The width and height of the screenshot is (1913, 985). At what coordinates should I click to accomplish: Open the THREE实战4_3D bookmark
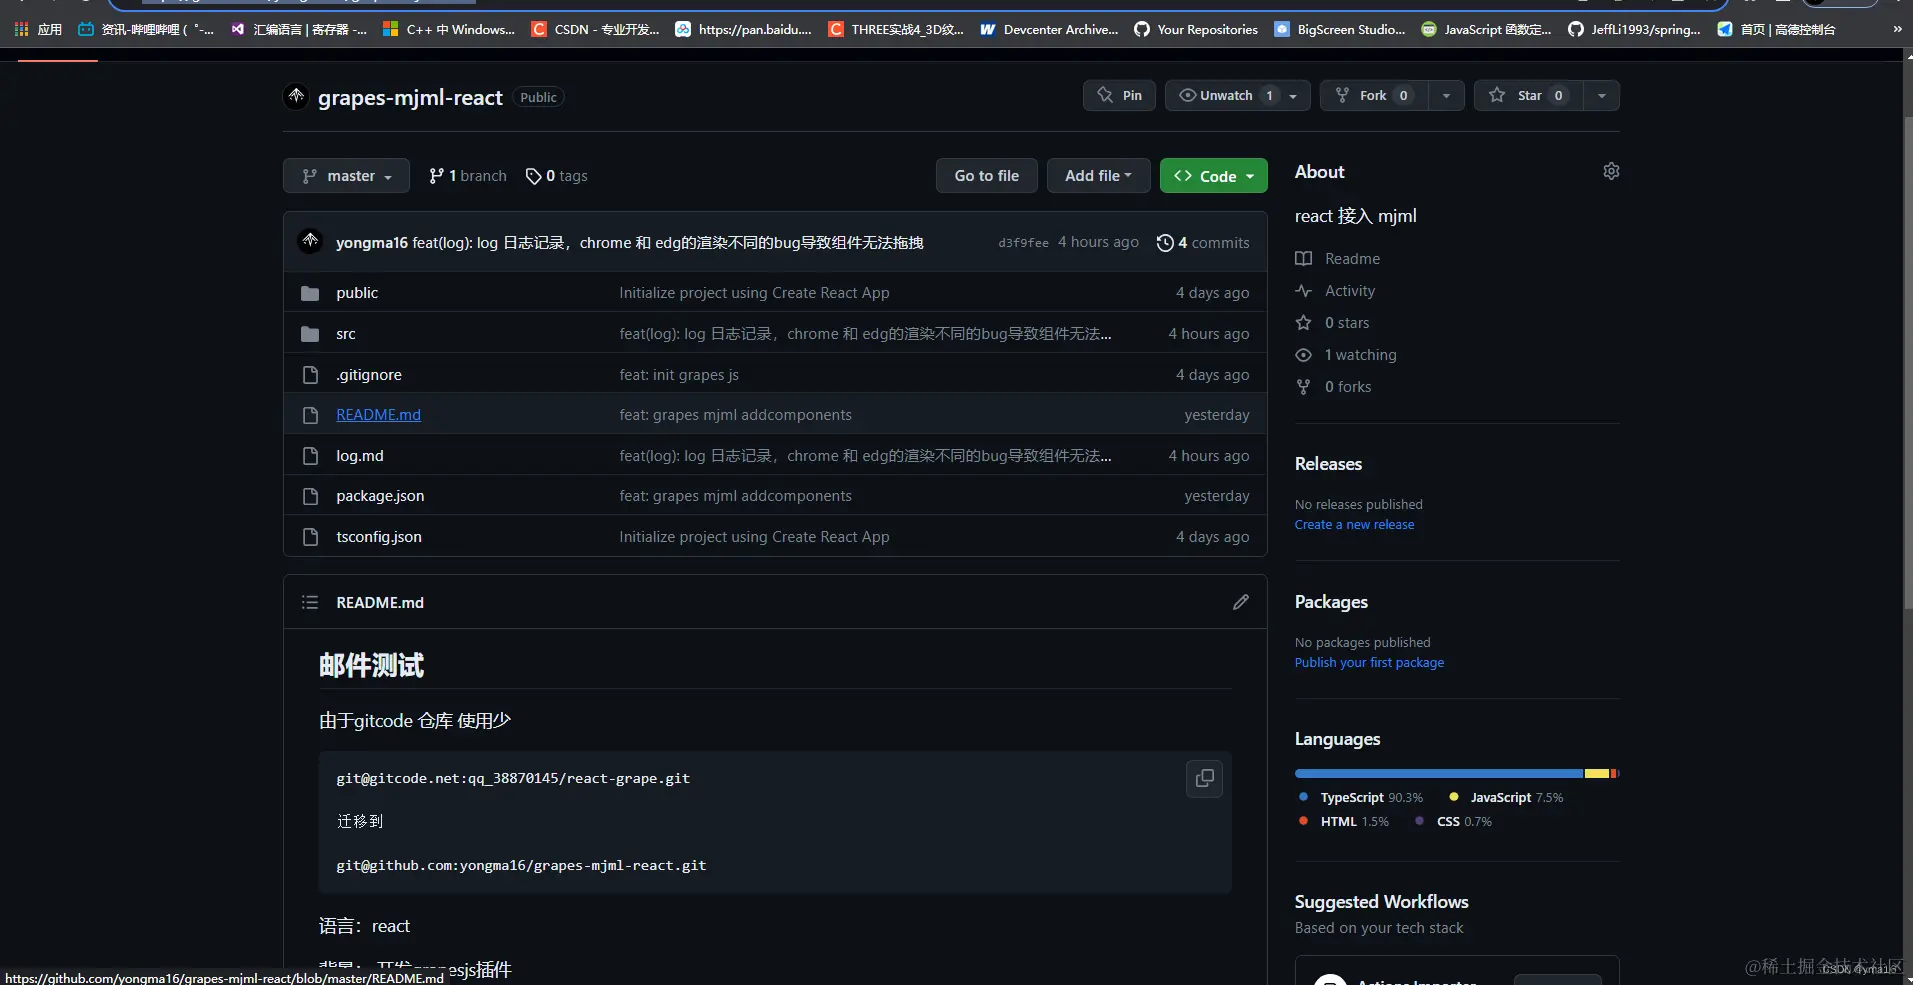[x=896, y=29]
